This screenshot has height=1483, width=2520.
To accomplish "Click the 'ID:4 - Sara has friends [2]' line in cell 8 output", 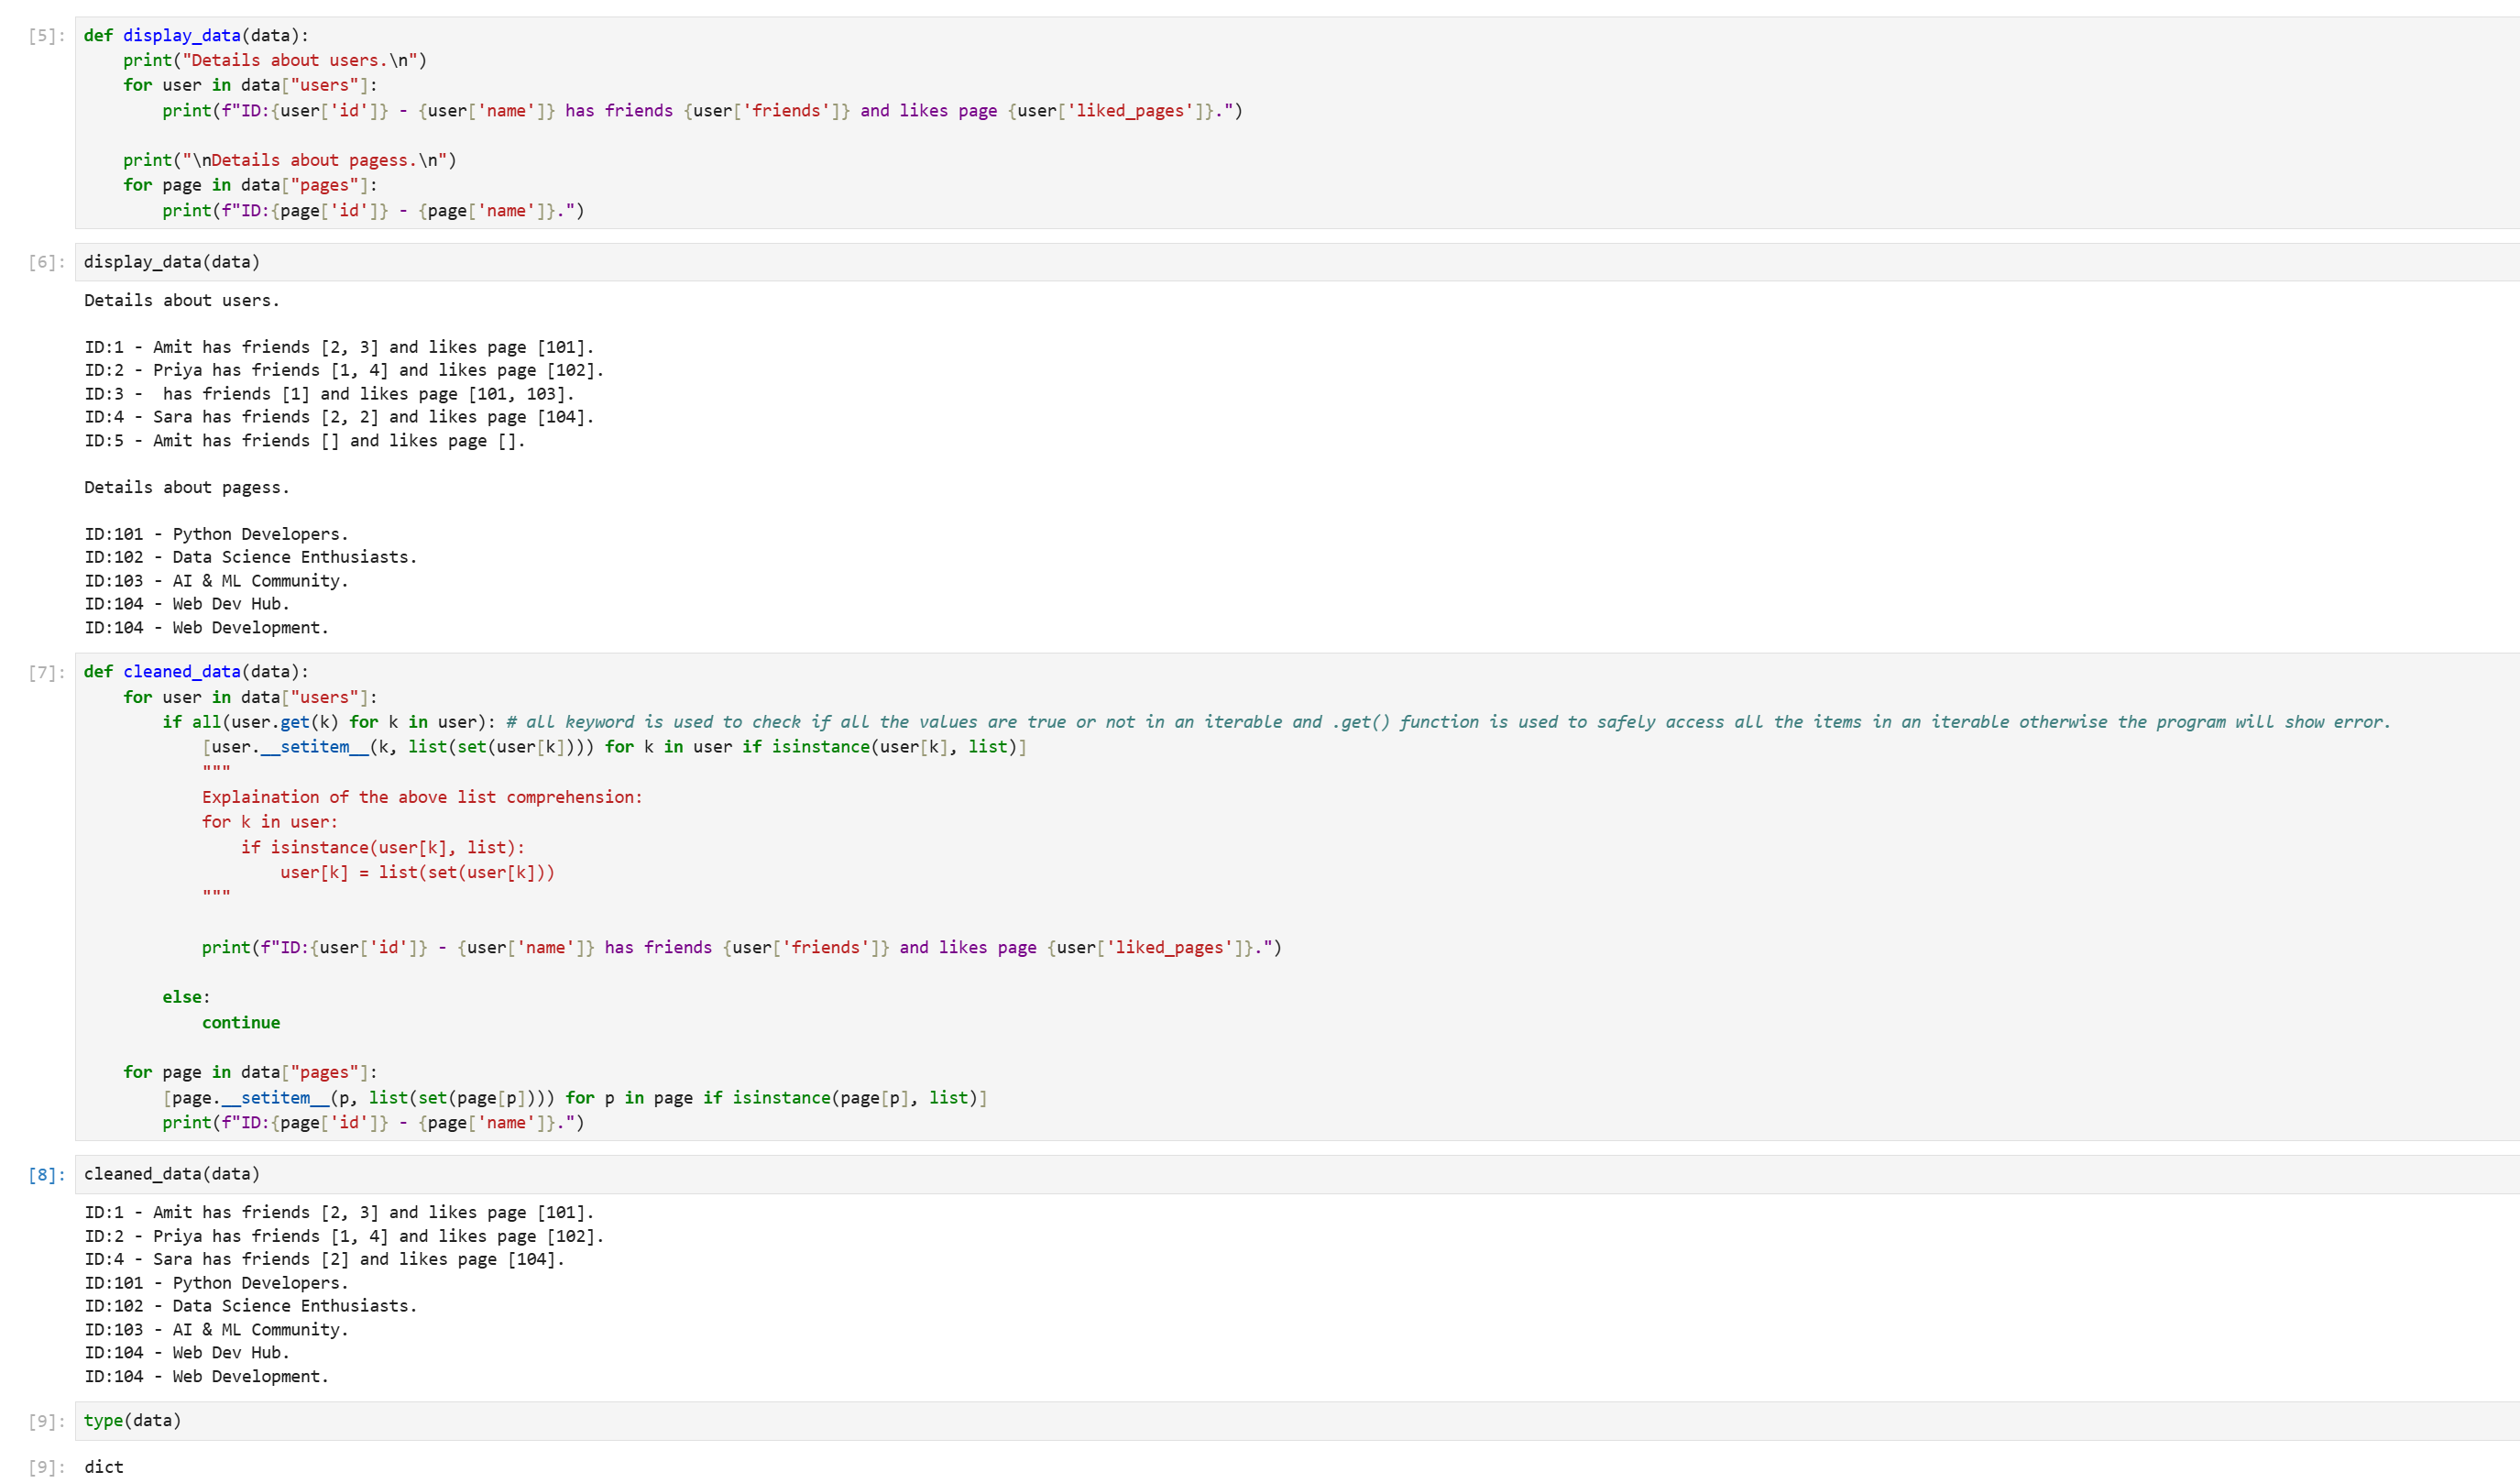I will pyautogui.click(x=324, y=1260).
